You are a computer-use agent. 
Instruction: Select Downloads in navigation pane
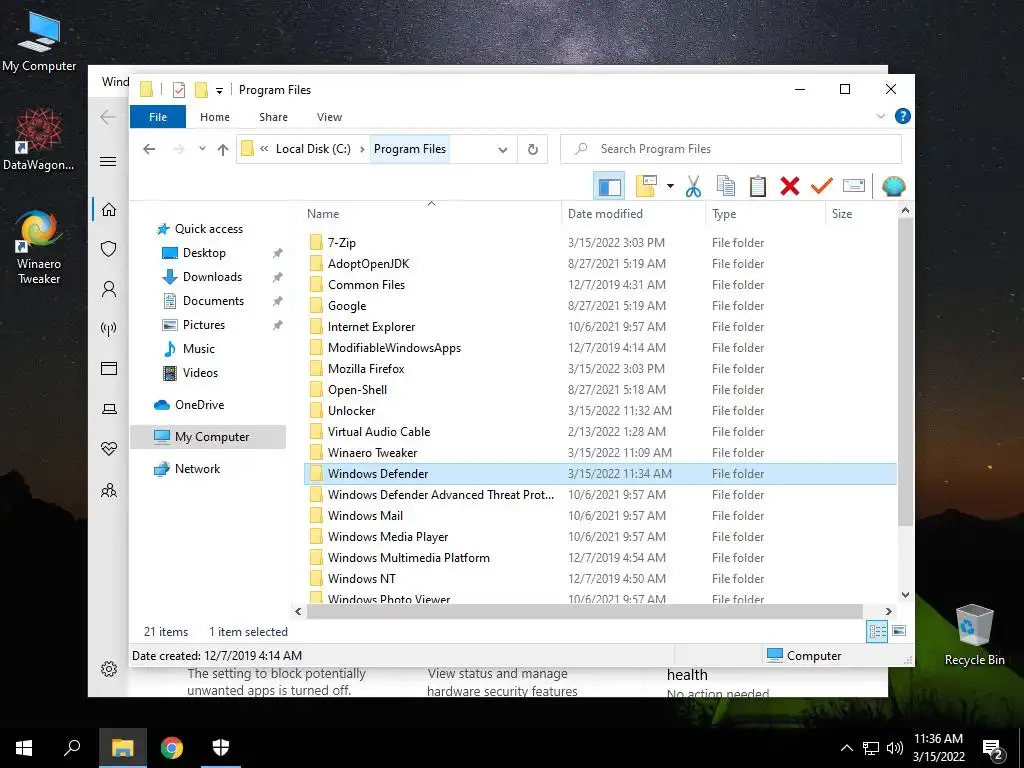point(212,277)
